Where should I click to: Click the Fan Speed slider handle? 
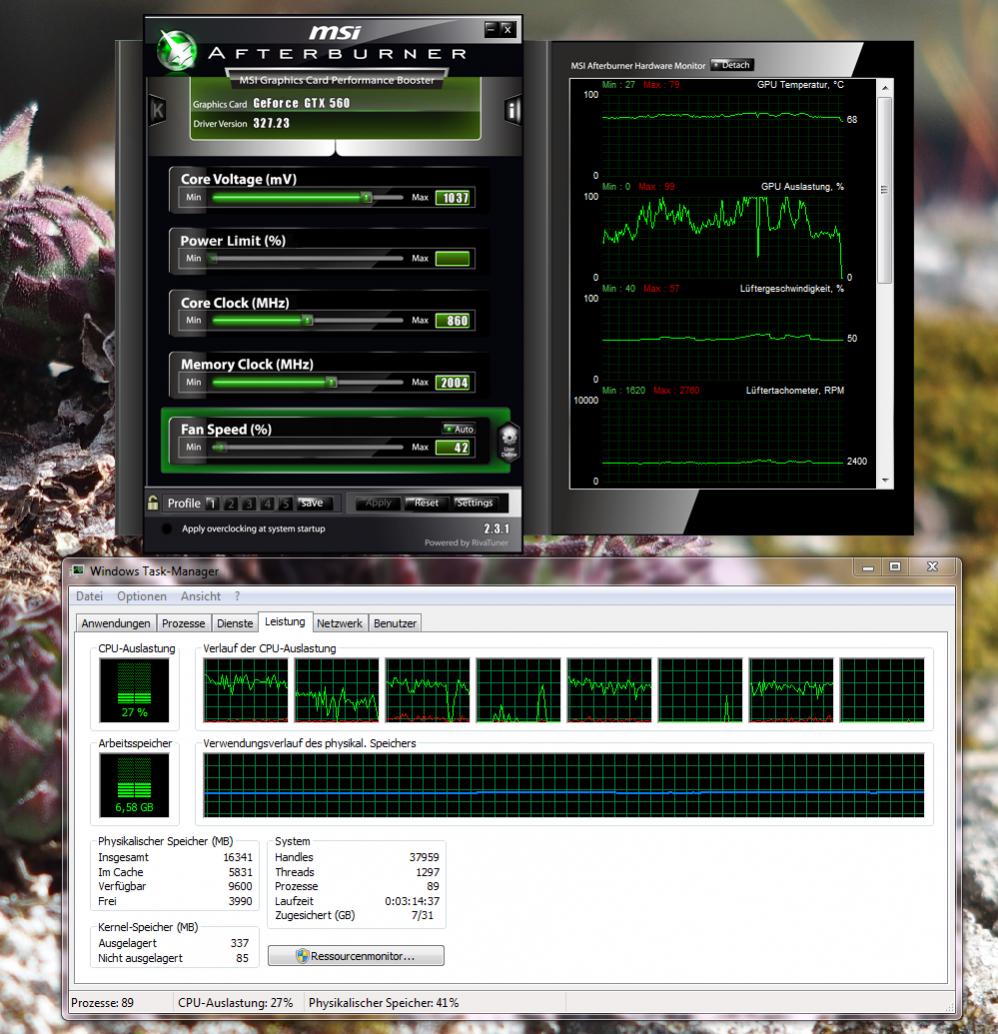(x=220, y=447)
